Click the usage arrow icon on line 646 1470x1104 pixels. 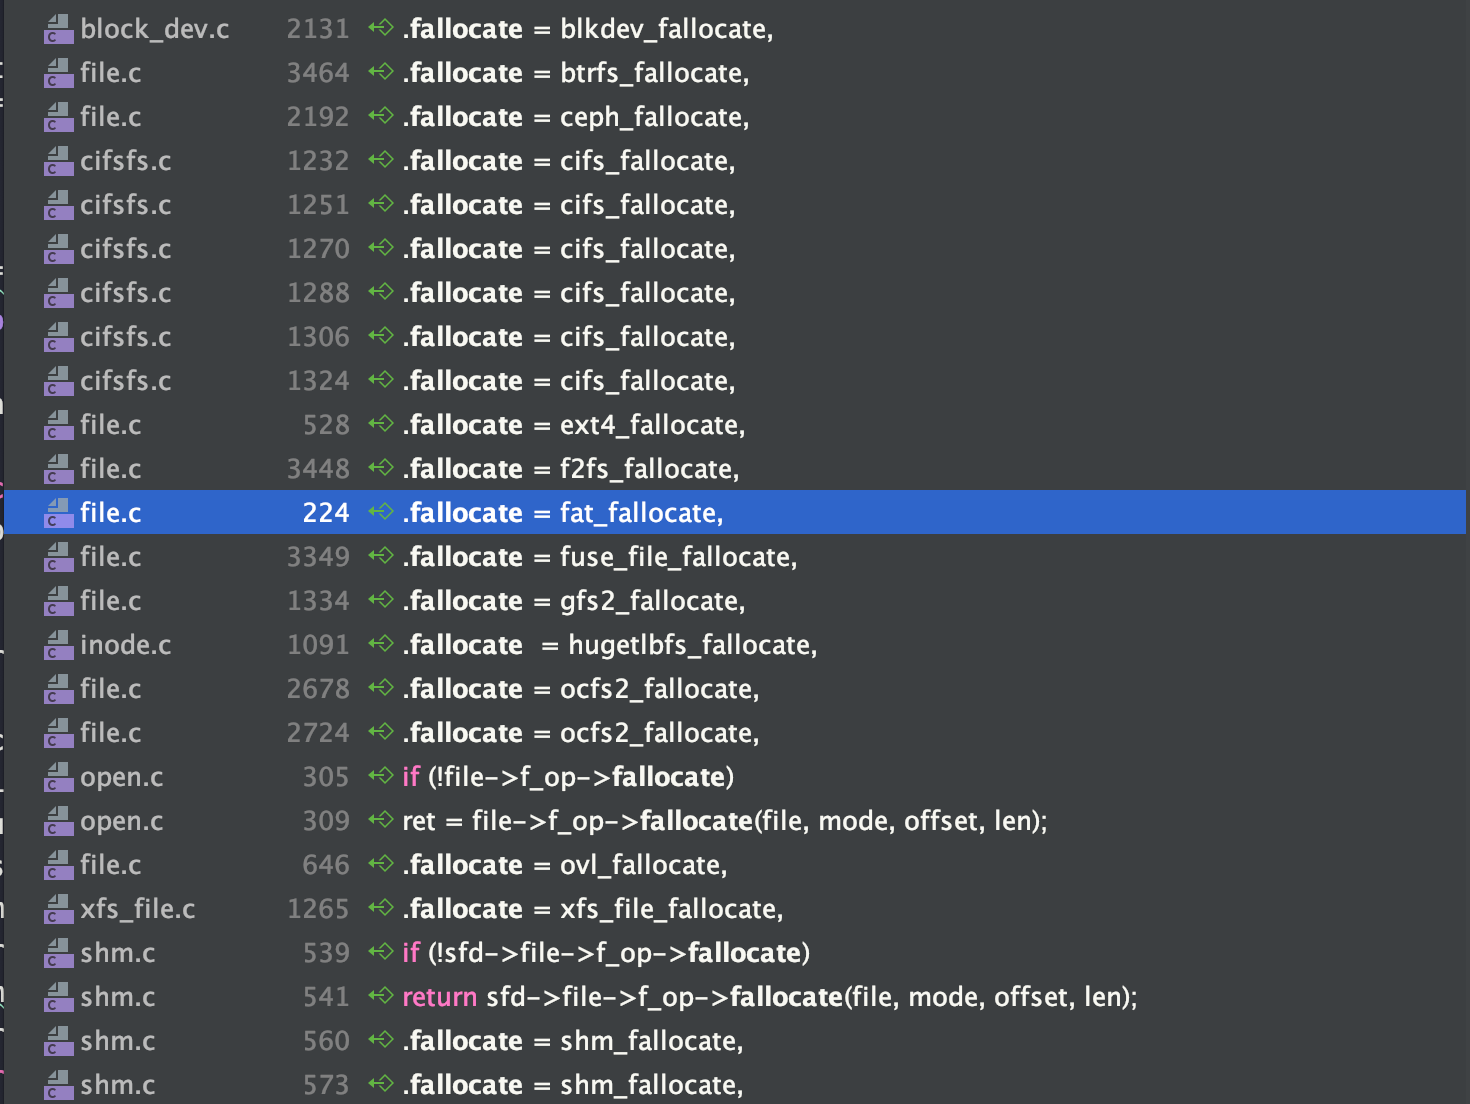point(381,864)
